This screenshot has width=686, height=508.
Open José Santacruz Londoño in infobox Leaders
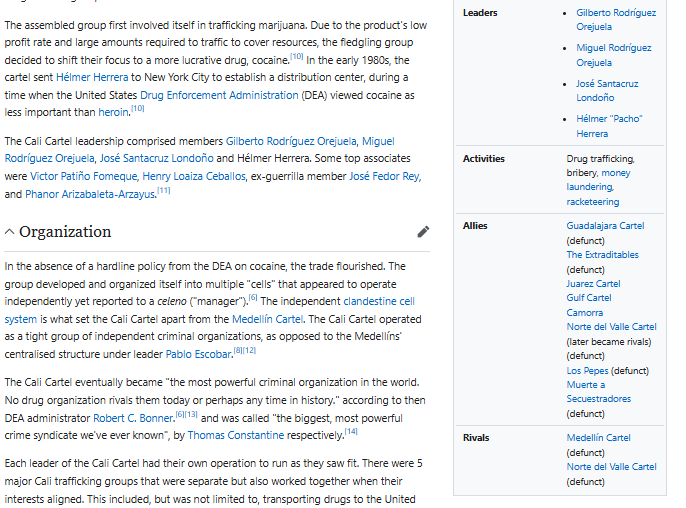pos(607,91)
